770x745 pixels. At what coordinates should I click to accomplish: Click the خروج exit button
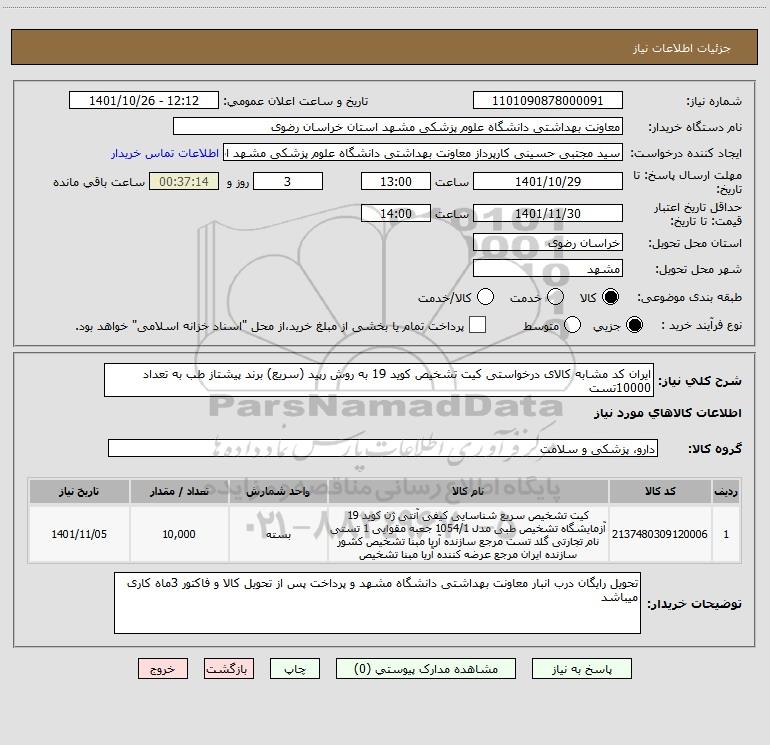(x=163, y=669)
